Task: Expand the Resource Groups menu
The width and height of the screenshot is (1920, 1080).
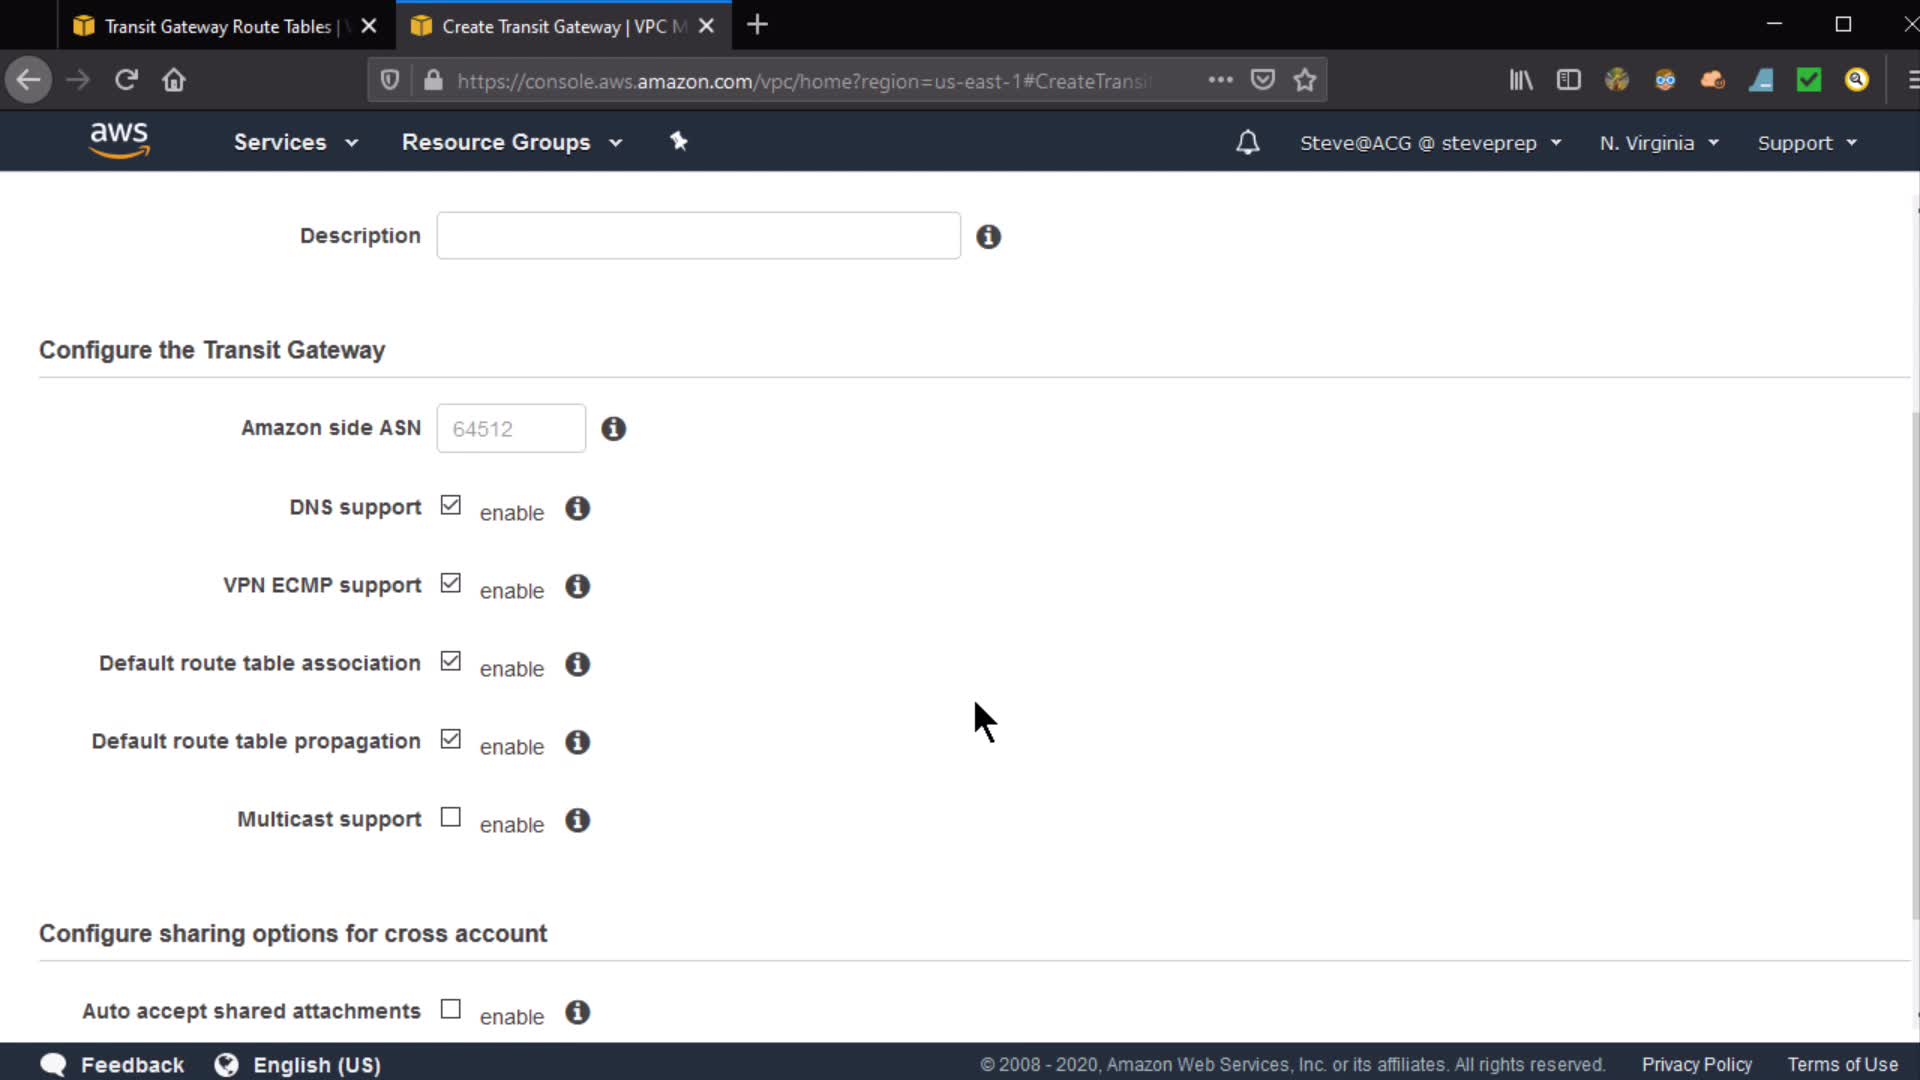Action: (511, 142)
